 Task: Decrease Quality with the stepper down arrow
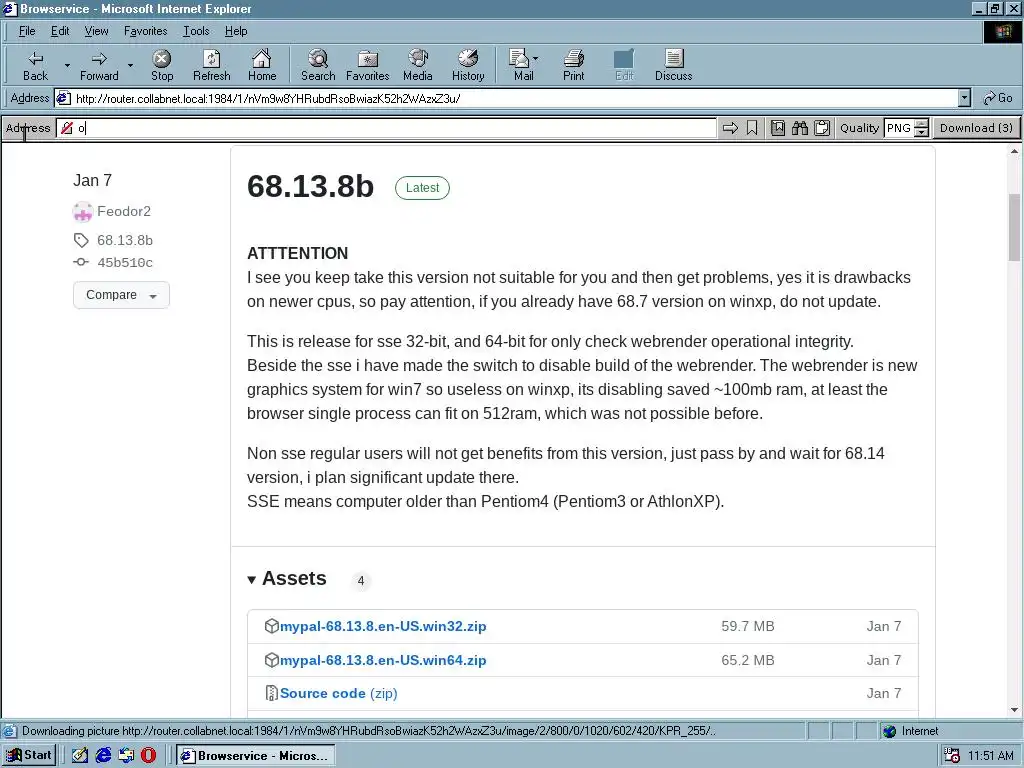(921, 133)
